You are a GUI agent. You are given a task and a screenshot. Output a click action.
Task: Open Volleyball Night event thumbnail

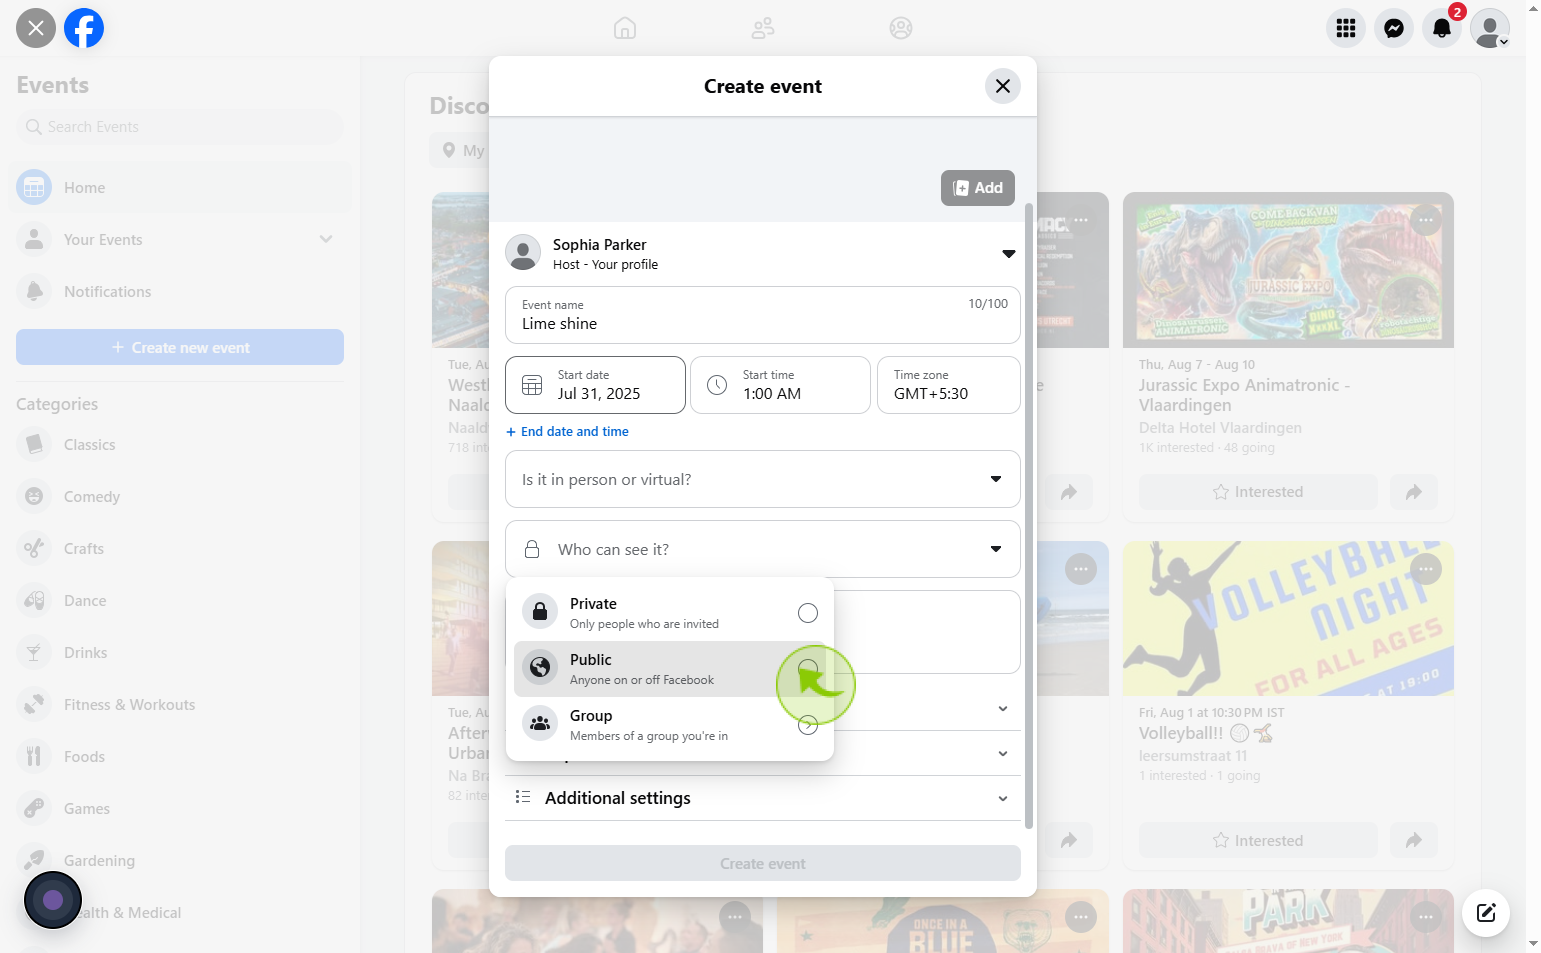pos(1288,618)
